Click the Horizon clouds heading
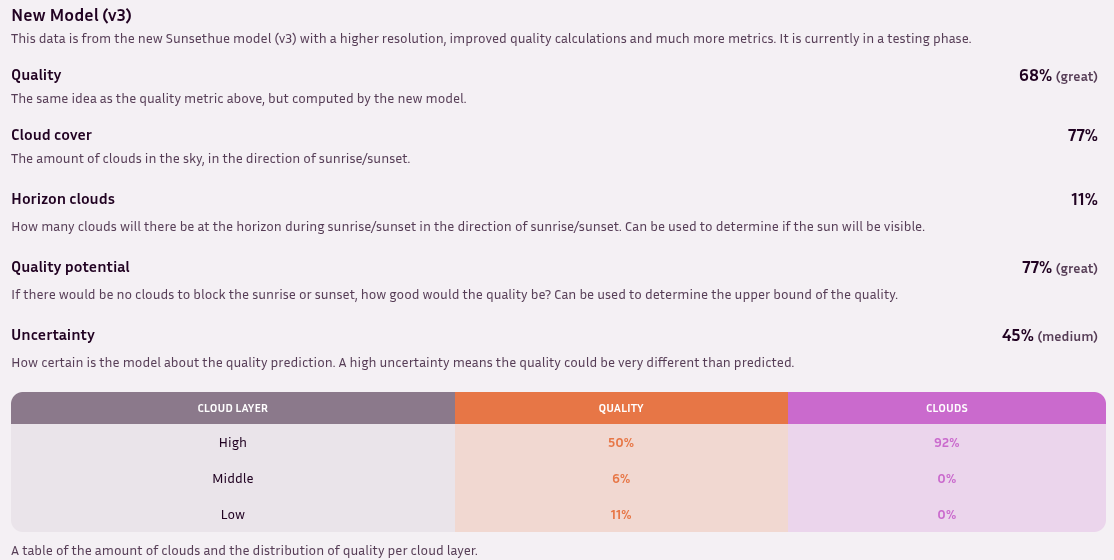Screen dimensions: 1114x560 (63, 199)
